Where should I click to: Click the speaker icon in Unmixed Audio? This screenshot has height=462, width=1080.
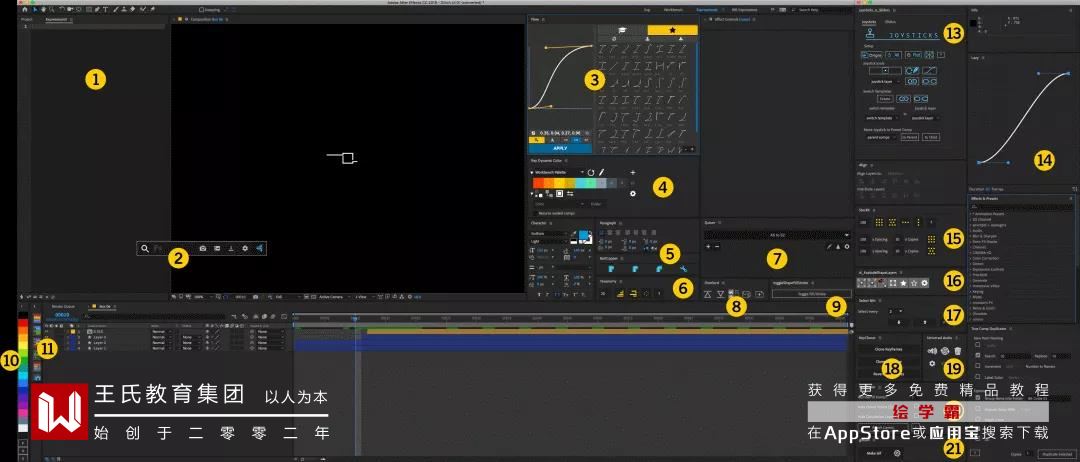[933, 350]
